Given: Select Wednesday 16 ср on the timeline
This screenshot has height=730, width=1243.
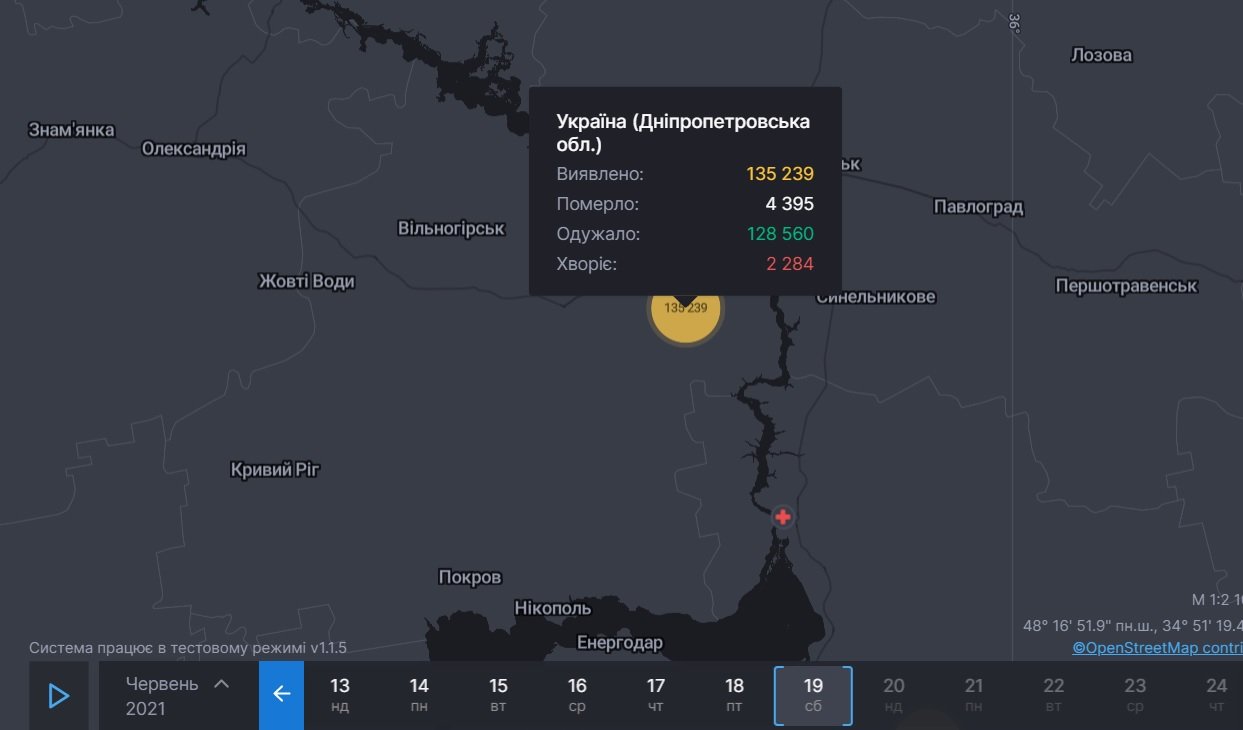Looking at the screenshot, I should coord(577,694).
